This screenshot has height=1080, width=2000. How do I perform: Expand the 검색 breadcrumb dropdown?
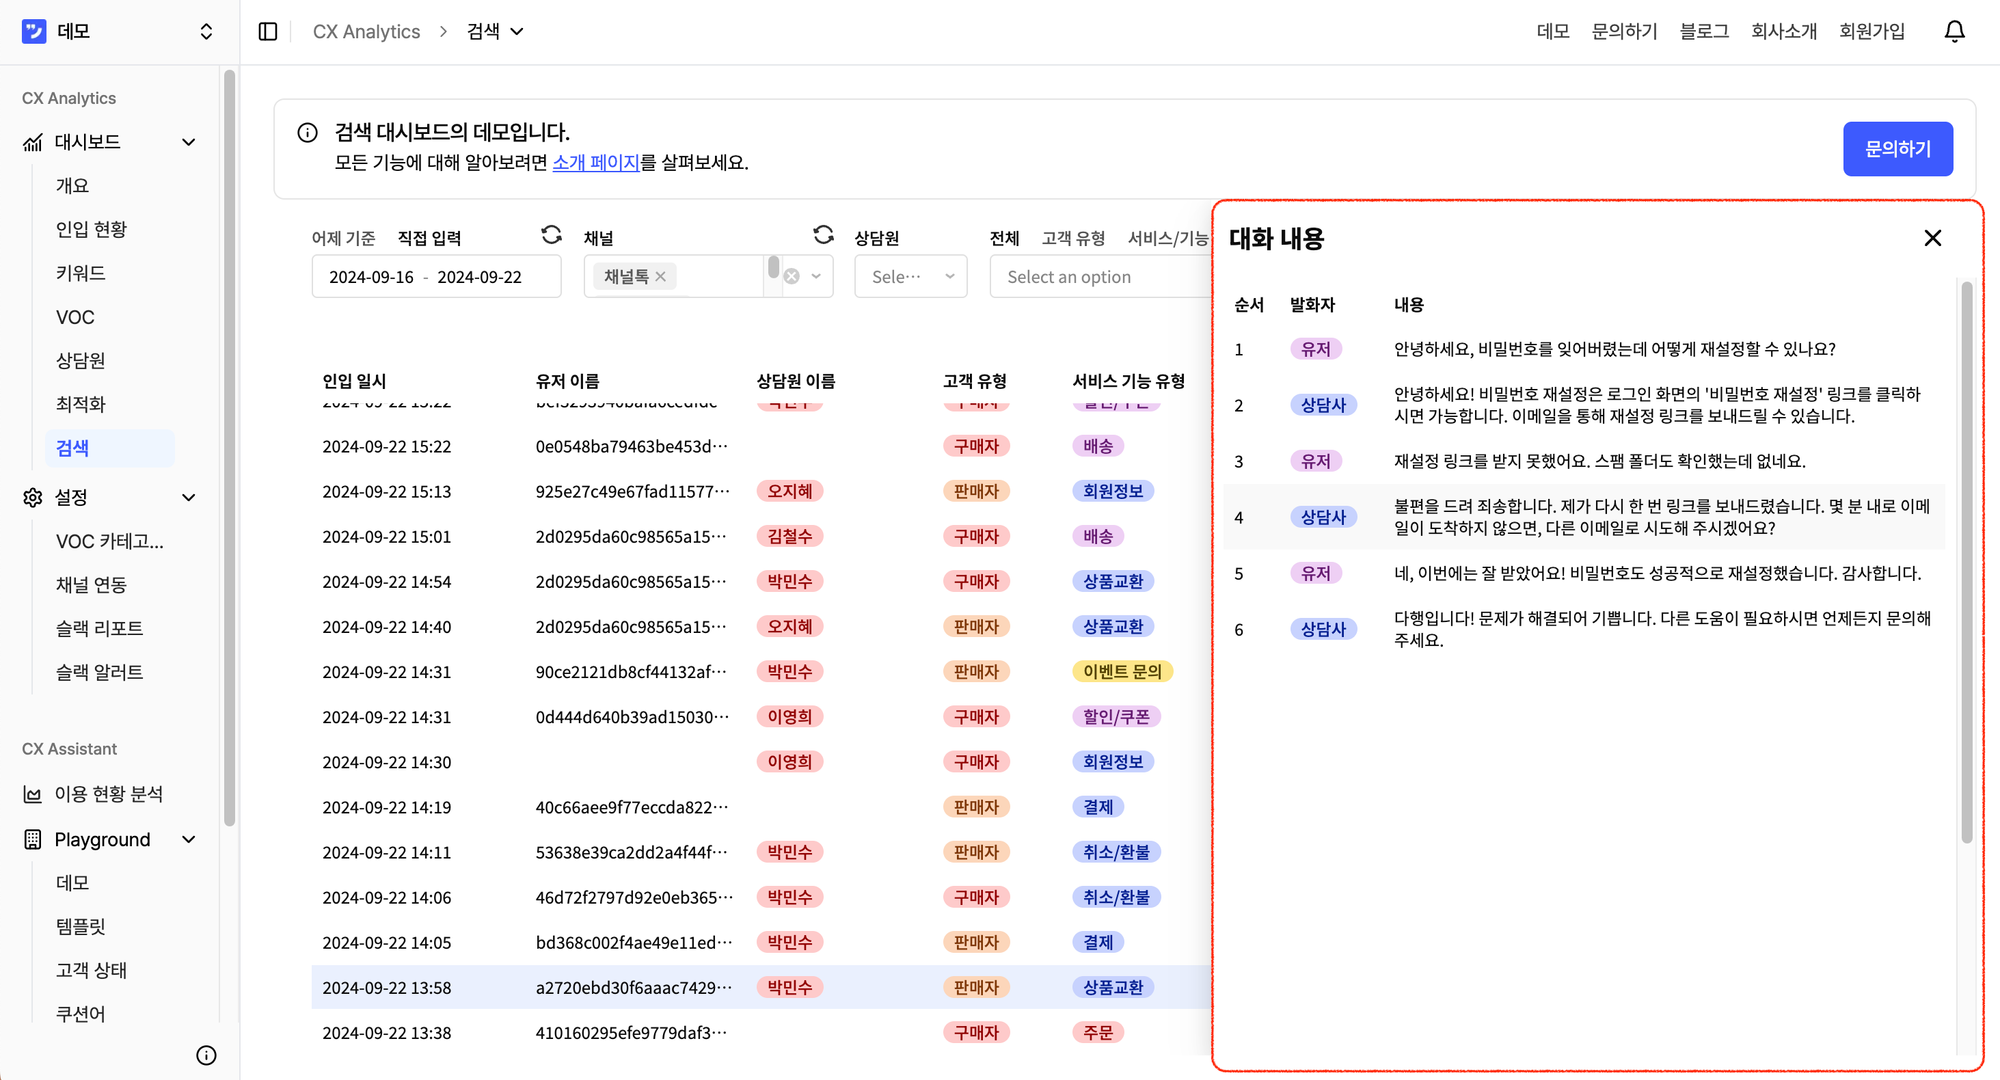[x=518, y=31]
